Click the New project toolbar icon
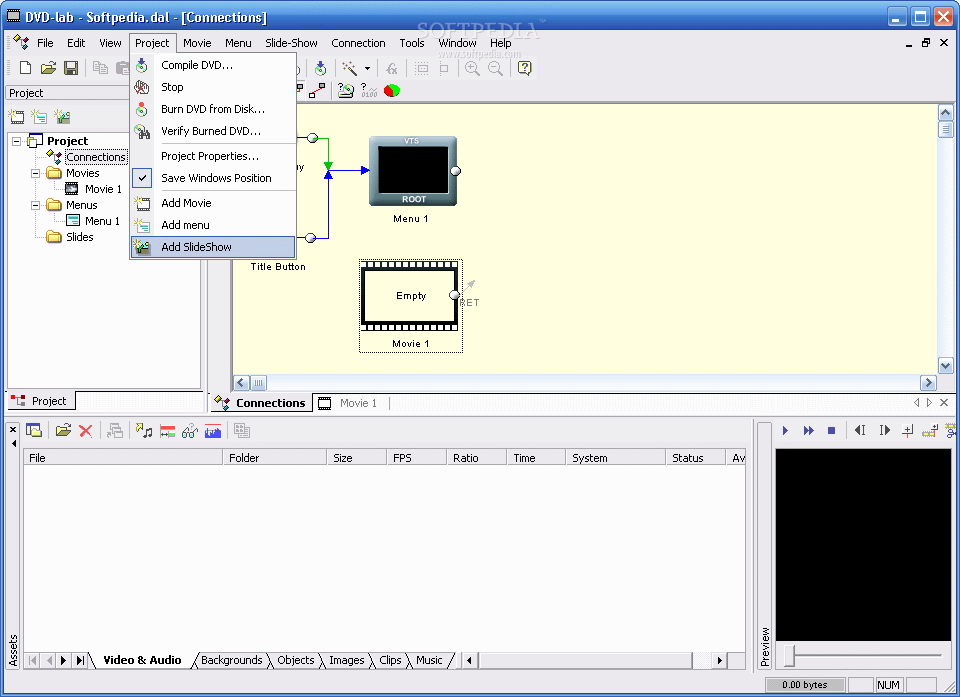Viewport: 960px width, 697px height. 25,68
